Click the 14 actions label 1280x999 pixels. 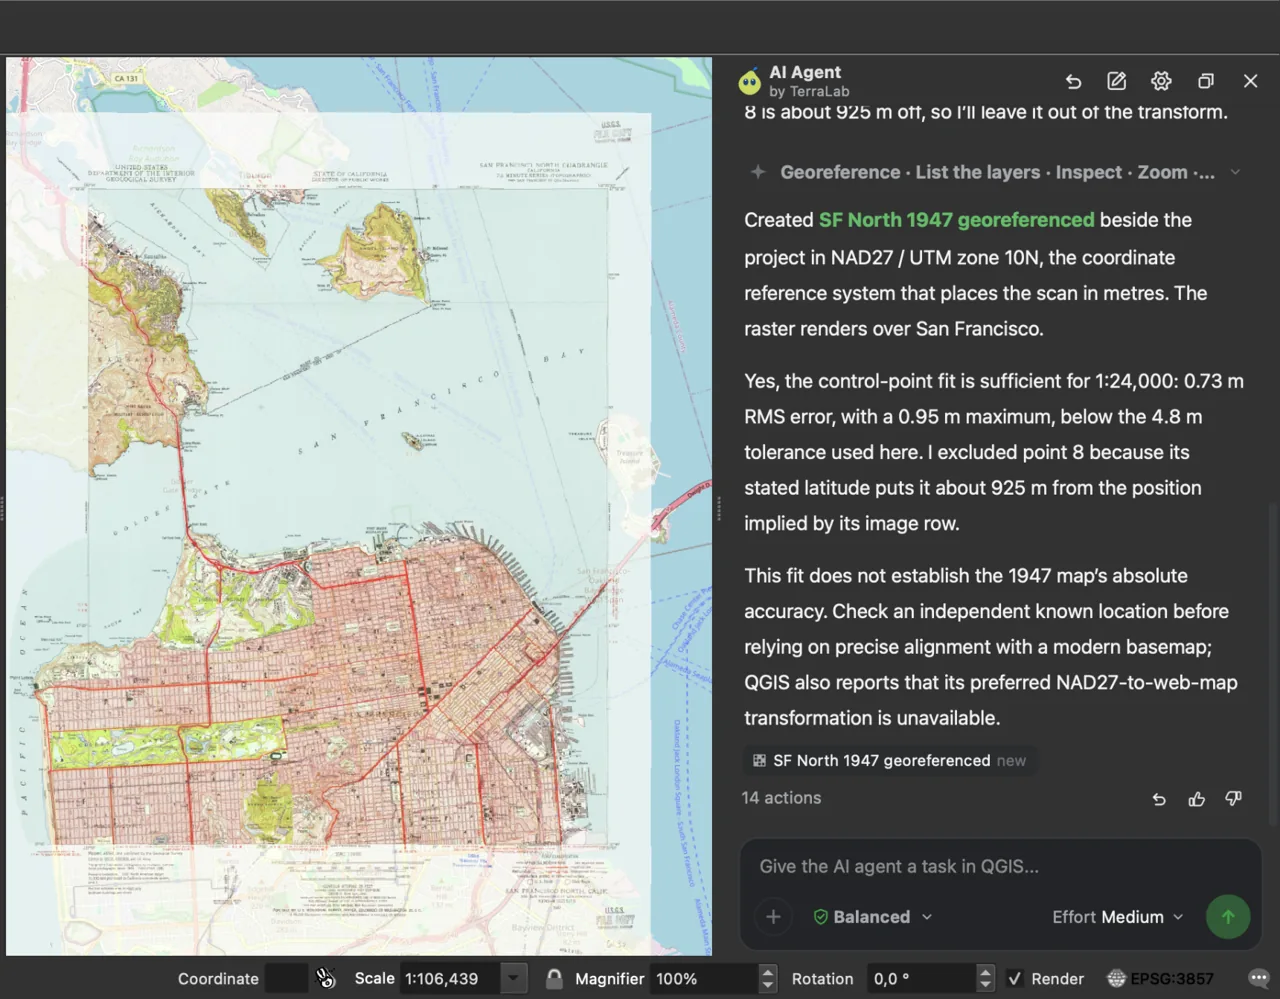point(781,798)
